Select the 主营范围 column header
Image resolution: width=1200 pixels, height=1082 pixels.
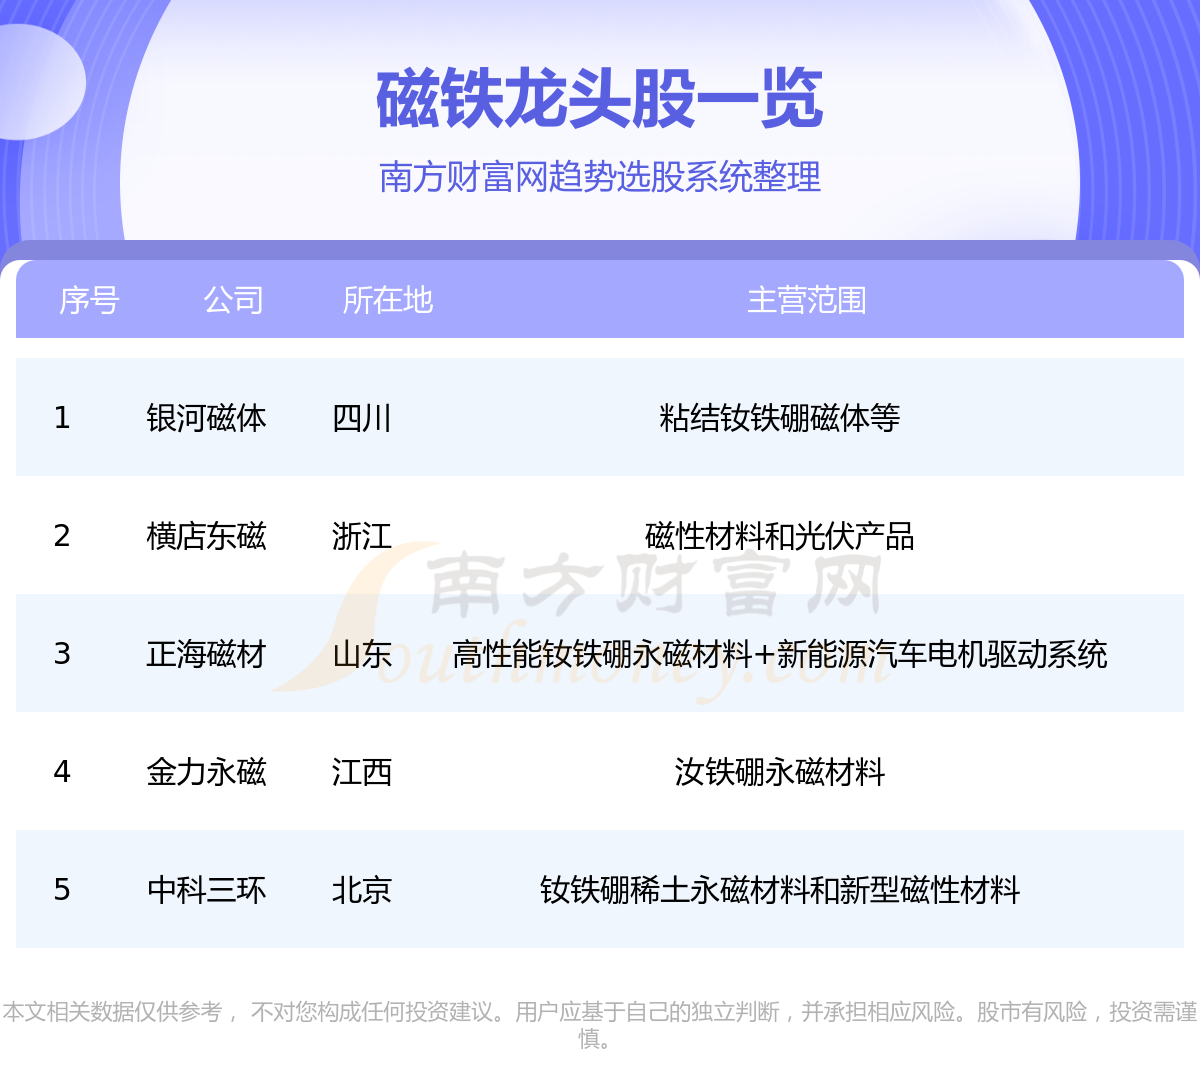pos(807,300)
